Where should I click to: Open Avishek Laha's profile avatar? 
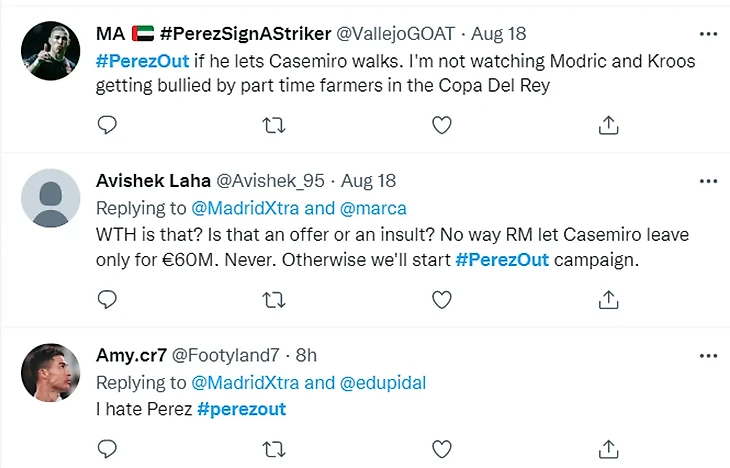coord(50,198)
